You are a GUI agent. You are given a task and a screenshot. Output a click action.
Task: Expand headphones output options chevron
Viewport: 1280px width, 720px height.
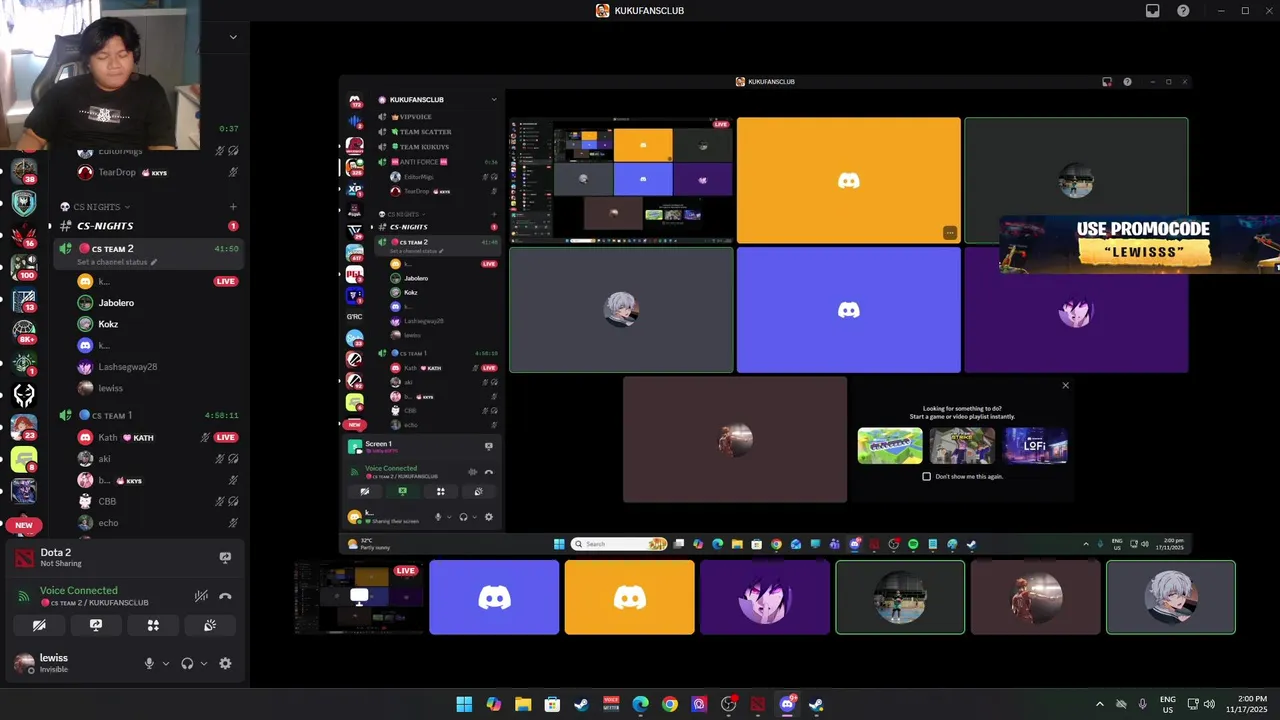pos(204,663)
